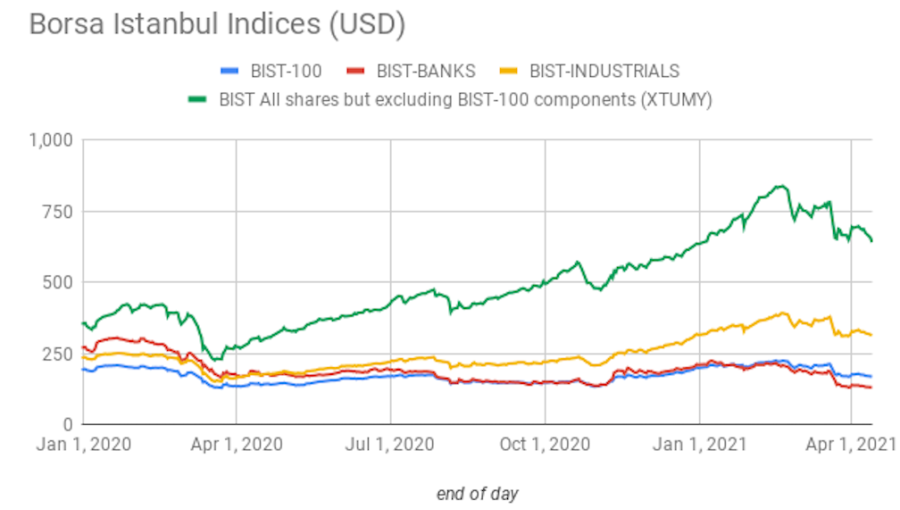900x510 pixels.
Task: Click the blue BIST-100 legend swatch
Action: click(233, 71)
